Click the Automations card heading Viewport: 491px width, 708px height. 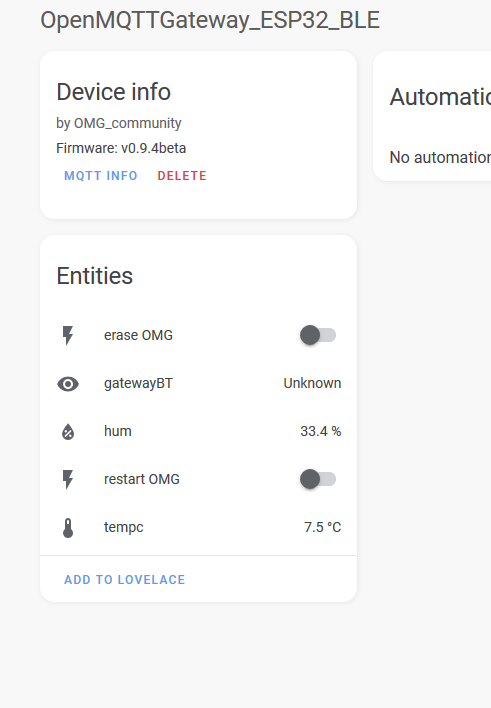pyautogui.click(x=440, y=97)
